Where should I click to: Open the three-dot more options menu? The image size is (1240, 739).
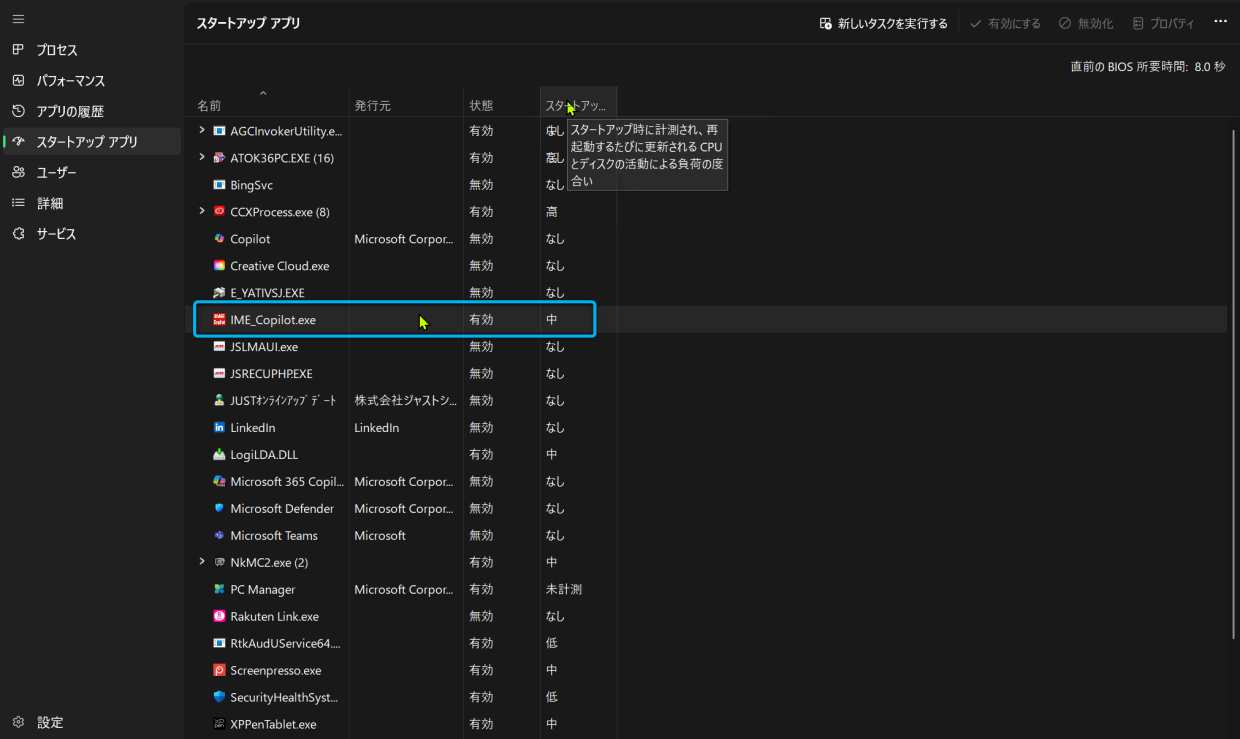[1220, 22]
